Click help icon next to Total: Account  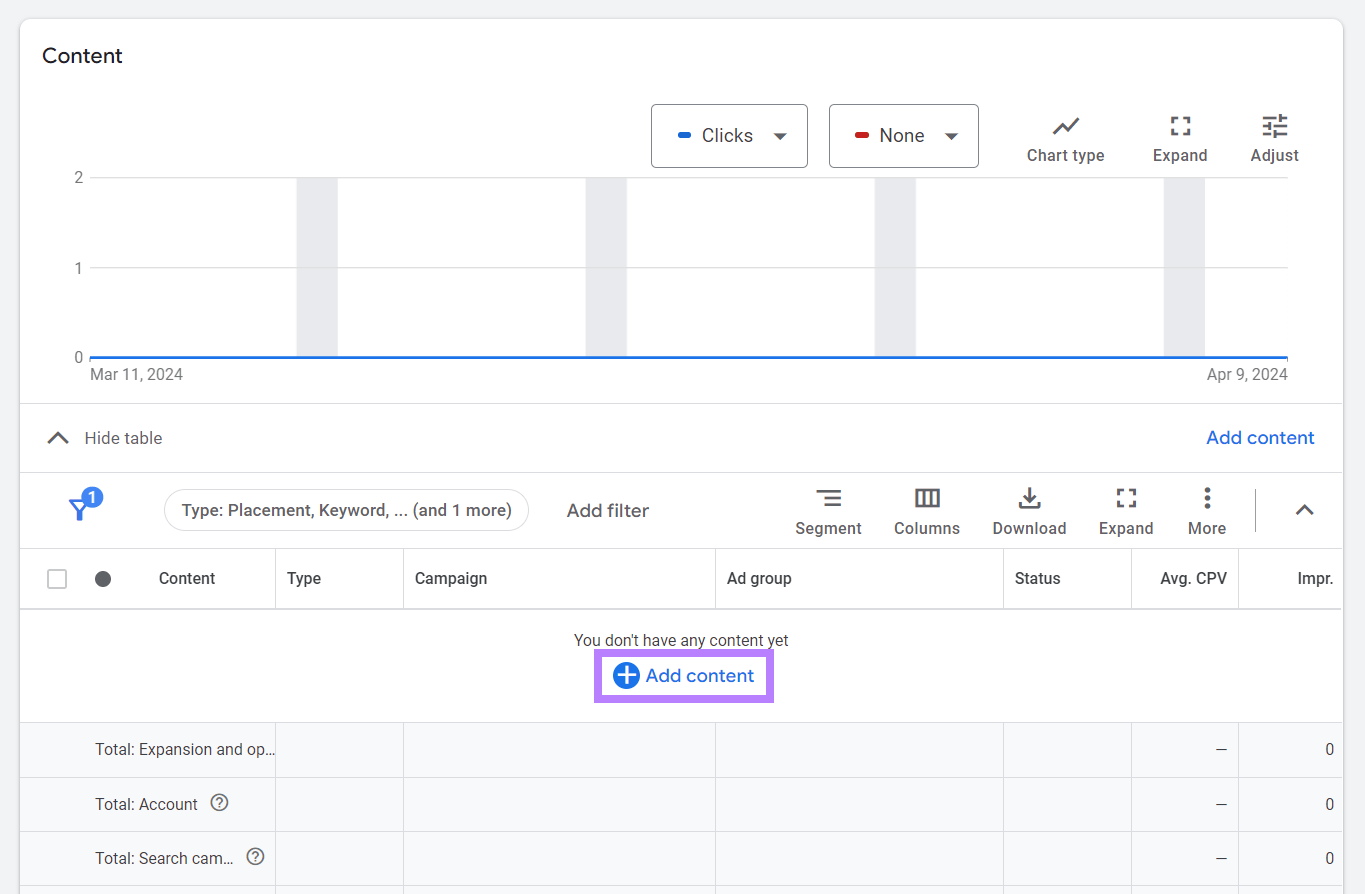tap(220, 803)
